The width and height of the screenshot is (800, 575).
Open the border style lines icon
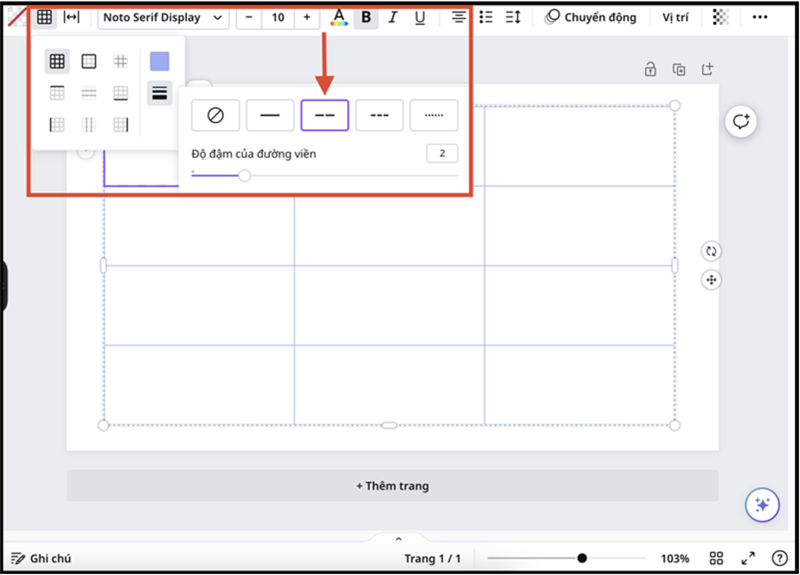point(159,93)
